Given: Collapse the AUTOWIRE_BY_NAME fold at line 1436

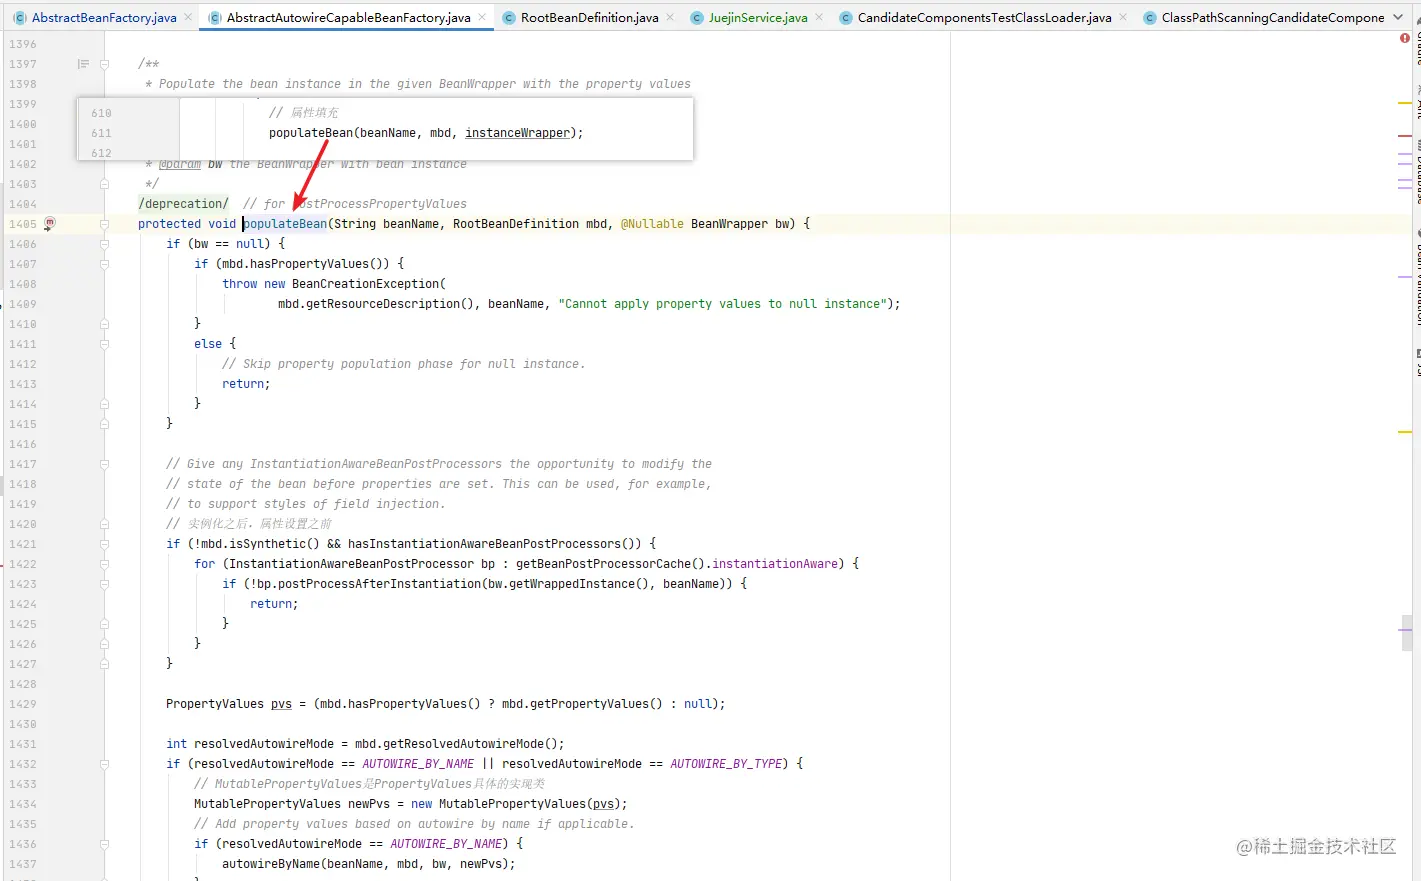Looking at the screenshot, I should pyautogui.click(x=104, y=844).
